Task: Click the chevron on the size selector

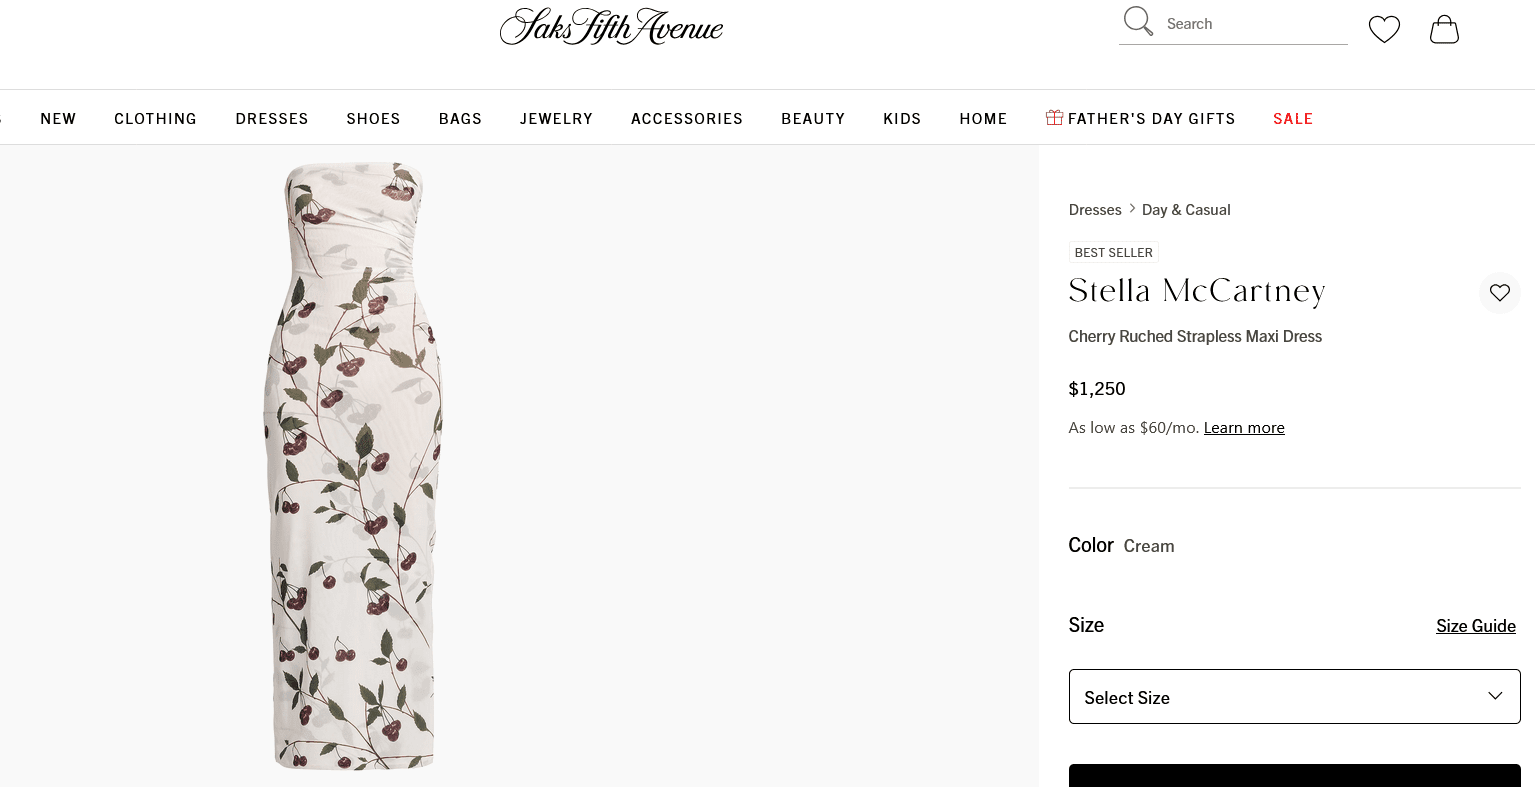Action: click(1495, 696)
